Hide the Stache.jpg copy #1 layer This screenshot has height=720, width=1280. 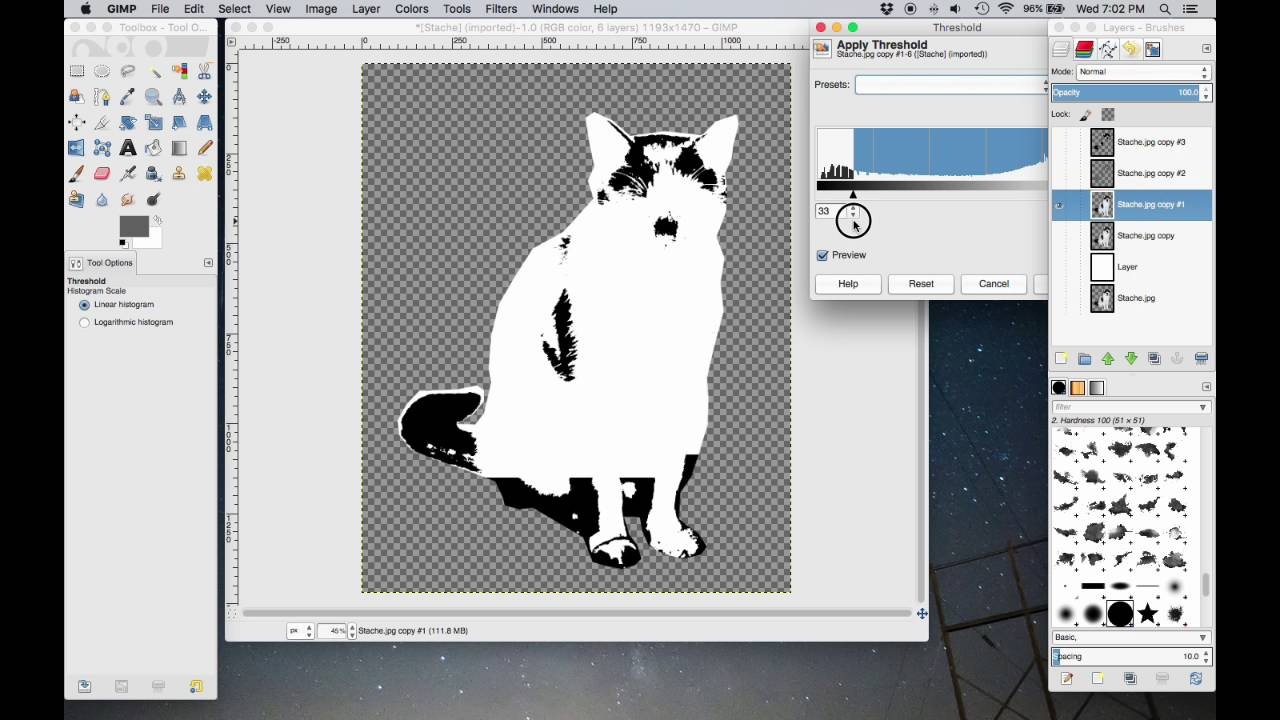click(x=1060, y=205)
